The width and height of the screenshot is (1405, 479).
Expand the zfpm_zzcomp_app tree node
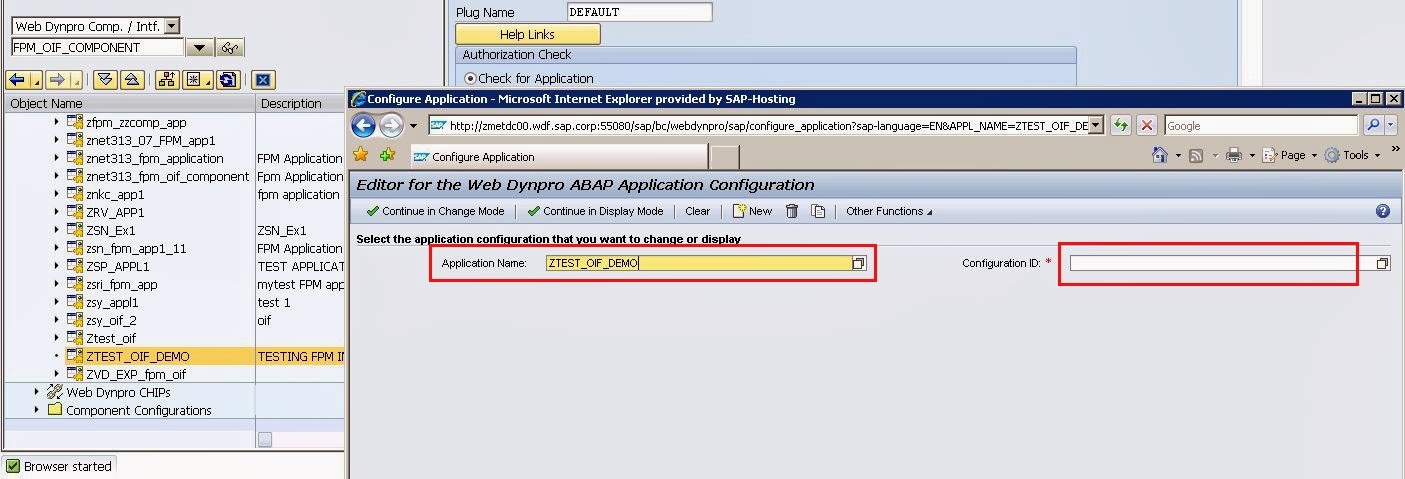pos(57,122)
